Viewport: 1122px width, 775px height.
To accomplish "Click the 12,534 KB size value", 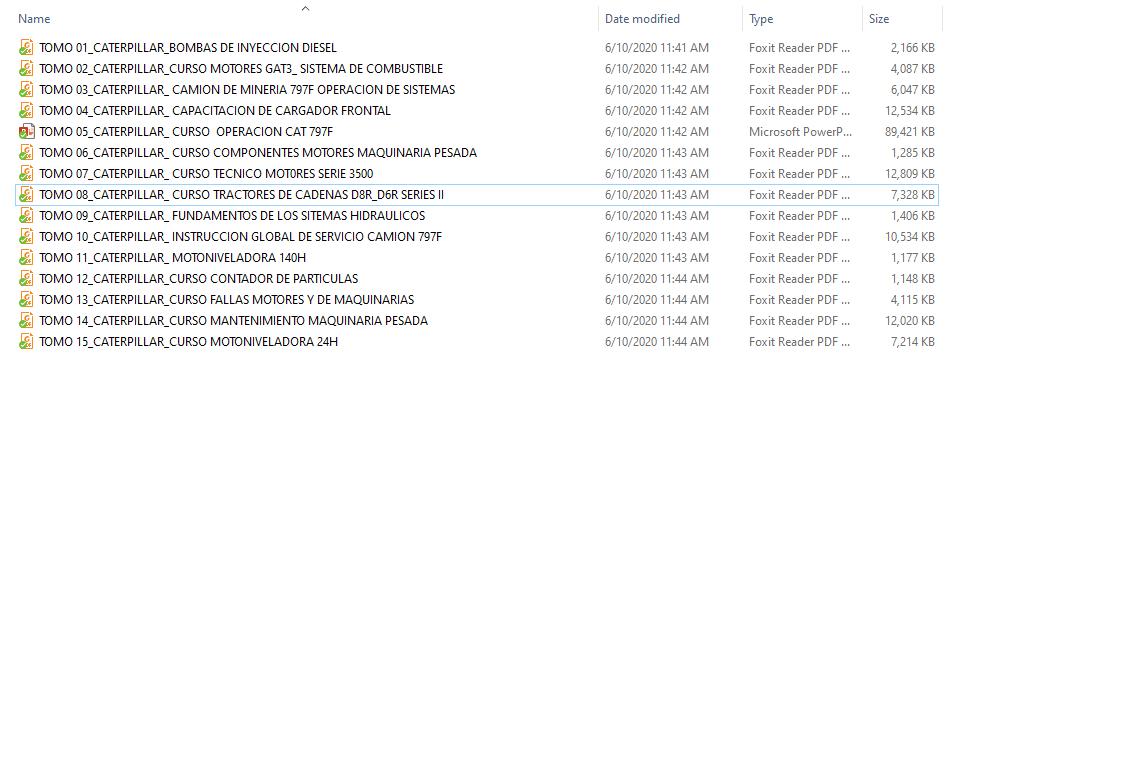I will click(909, 111).
